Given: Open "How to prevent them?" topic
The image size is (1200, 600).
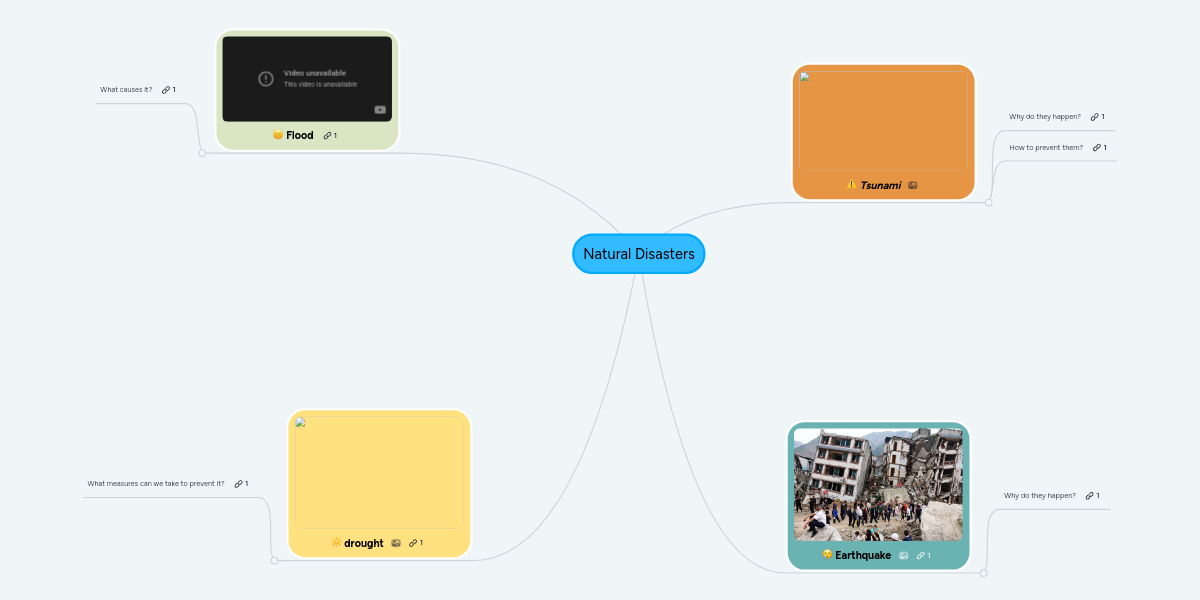Looking at the screenshot, I should coord(1046,146).
